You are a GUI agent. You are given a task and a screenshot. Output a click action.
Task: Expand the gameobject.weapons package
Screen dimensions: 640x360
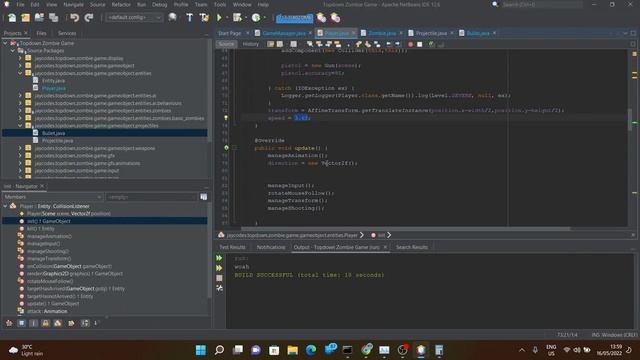(20, 148)
